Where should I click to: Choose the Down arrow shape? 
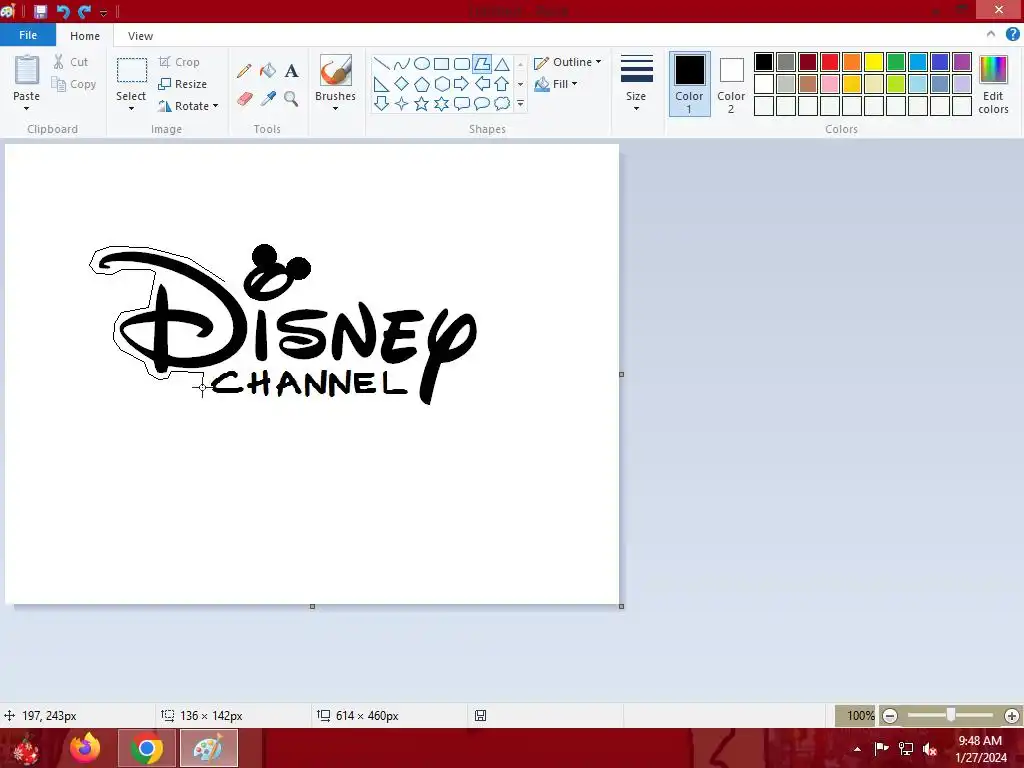pos(381,103)
